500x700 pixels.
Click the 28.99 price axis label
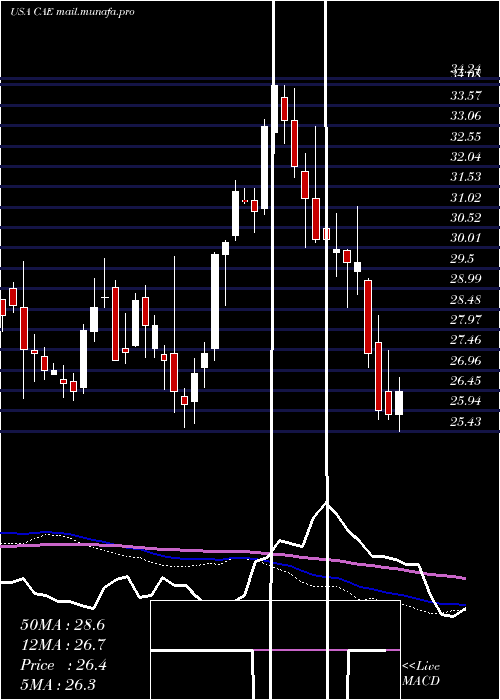click(466, 279)
